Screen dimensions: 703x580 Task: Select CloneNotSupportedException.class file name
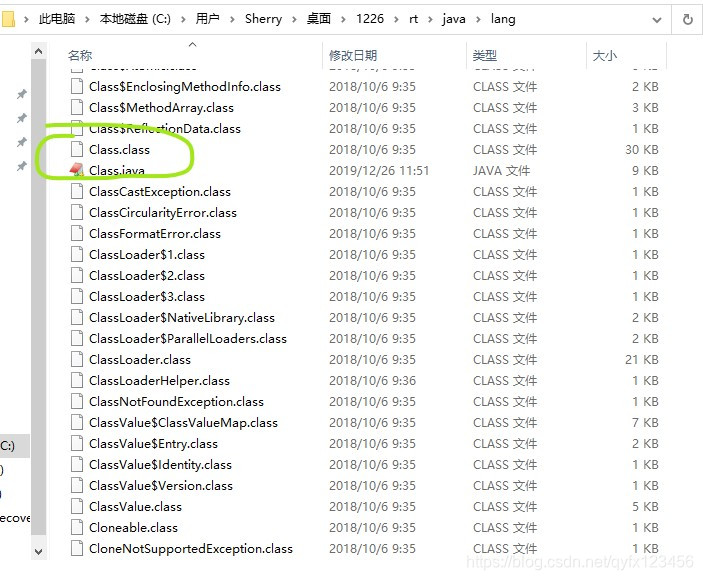[x=191, y=549]
